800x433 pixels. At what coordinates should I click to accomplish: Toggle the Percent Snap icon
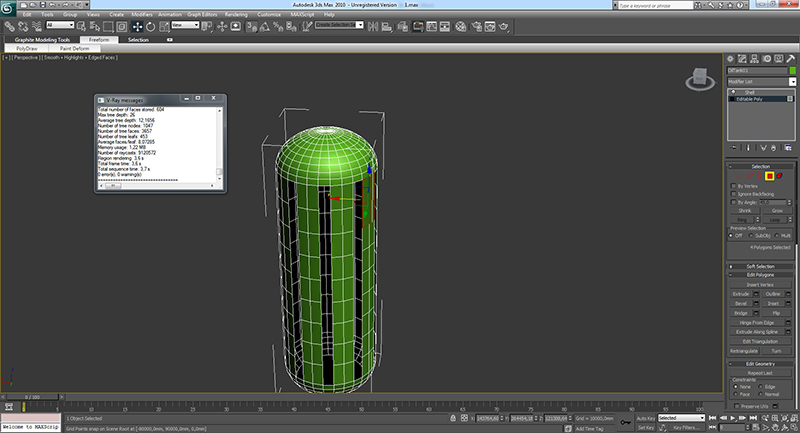pyautogui.click(x=278, y=27)
